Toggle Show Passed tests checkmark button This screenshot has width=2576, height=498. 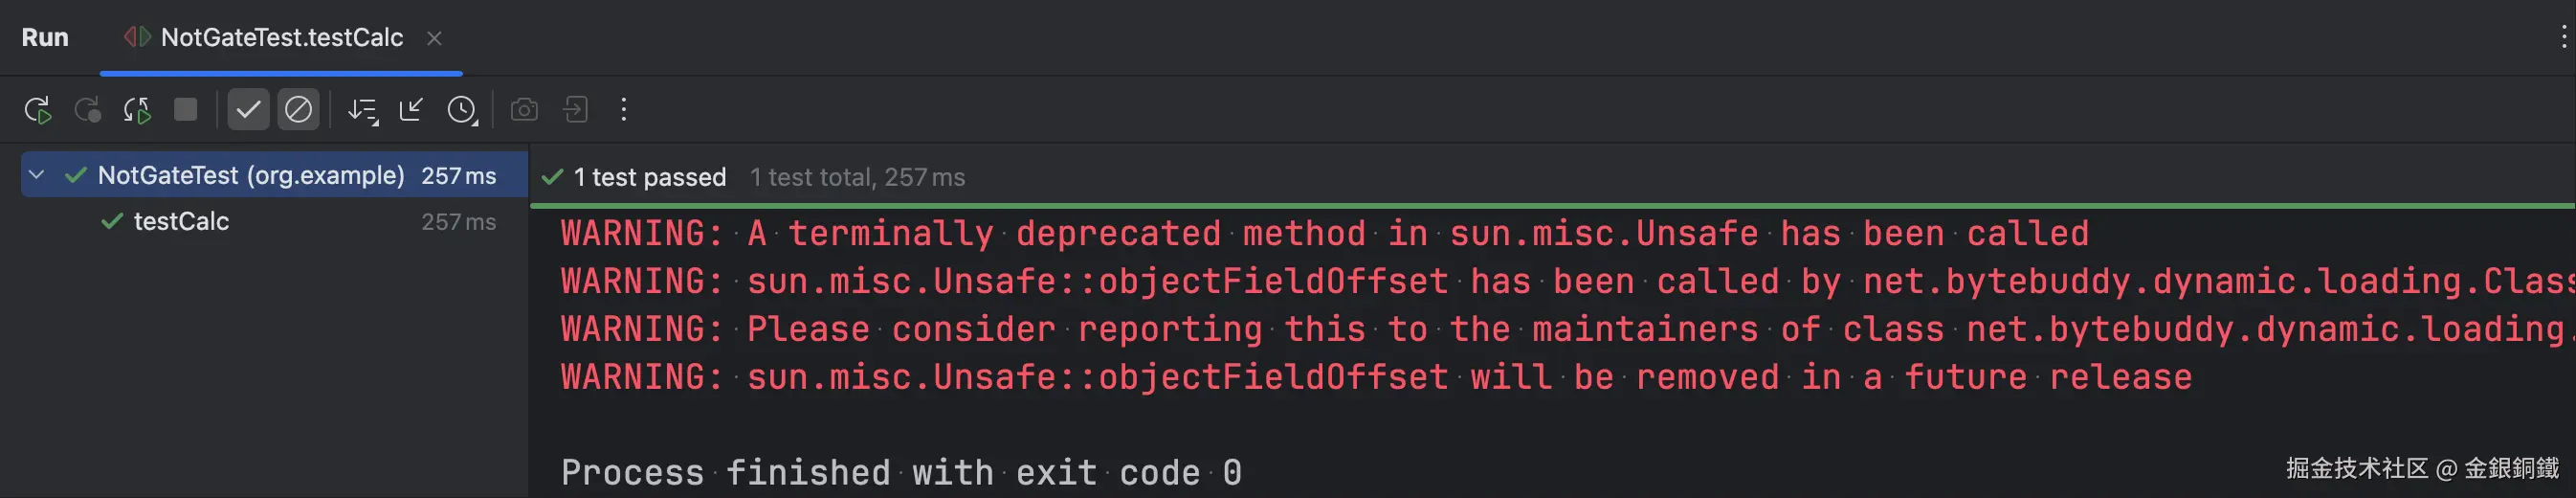click(x=248, y=110)
